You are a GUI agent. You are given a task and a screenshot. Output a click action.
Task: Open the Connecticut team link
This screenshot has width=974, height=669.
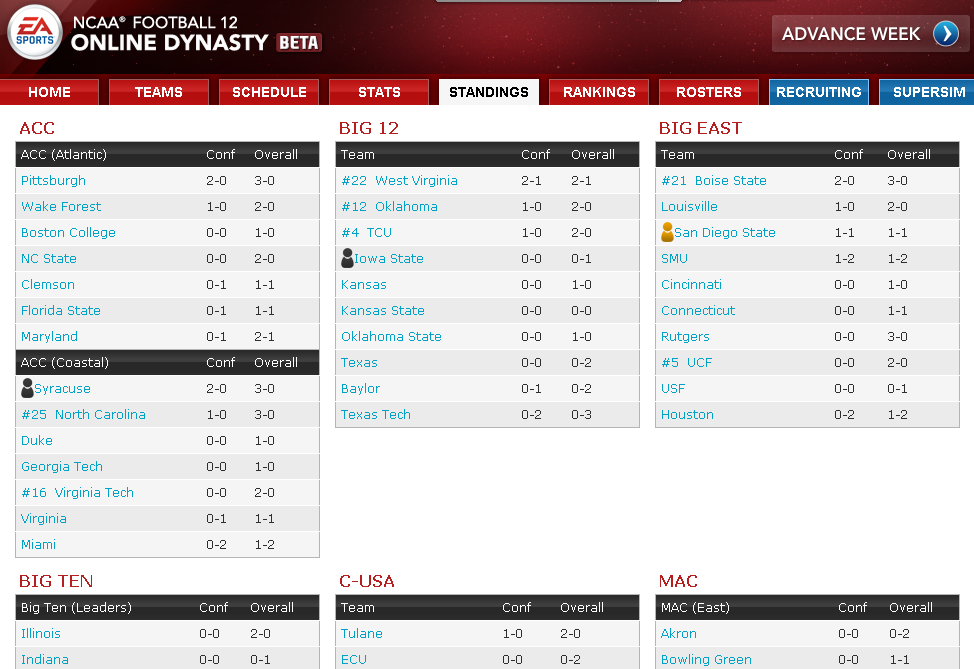698,311
